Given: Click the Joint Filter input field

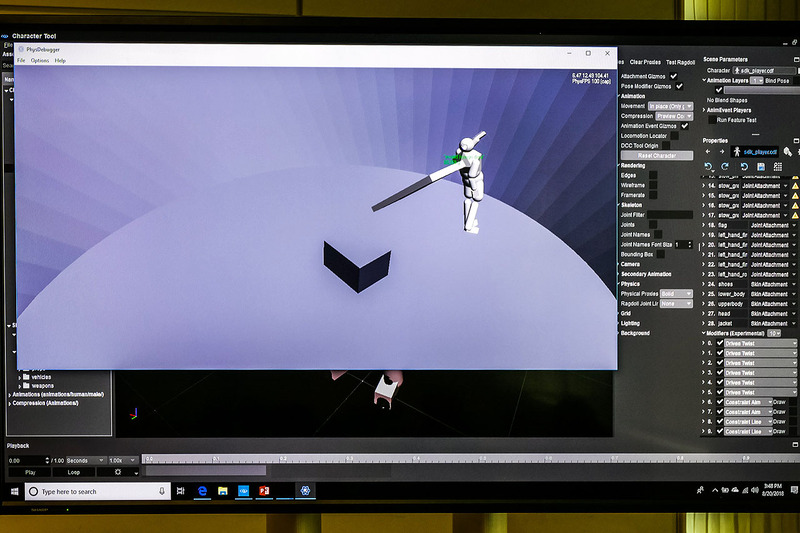Looking at the screenshot, I should (x=670, y=215).
